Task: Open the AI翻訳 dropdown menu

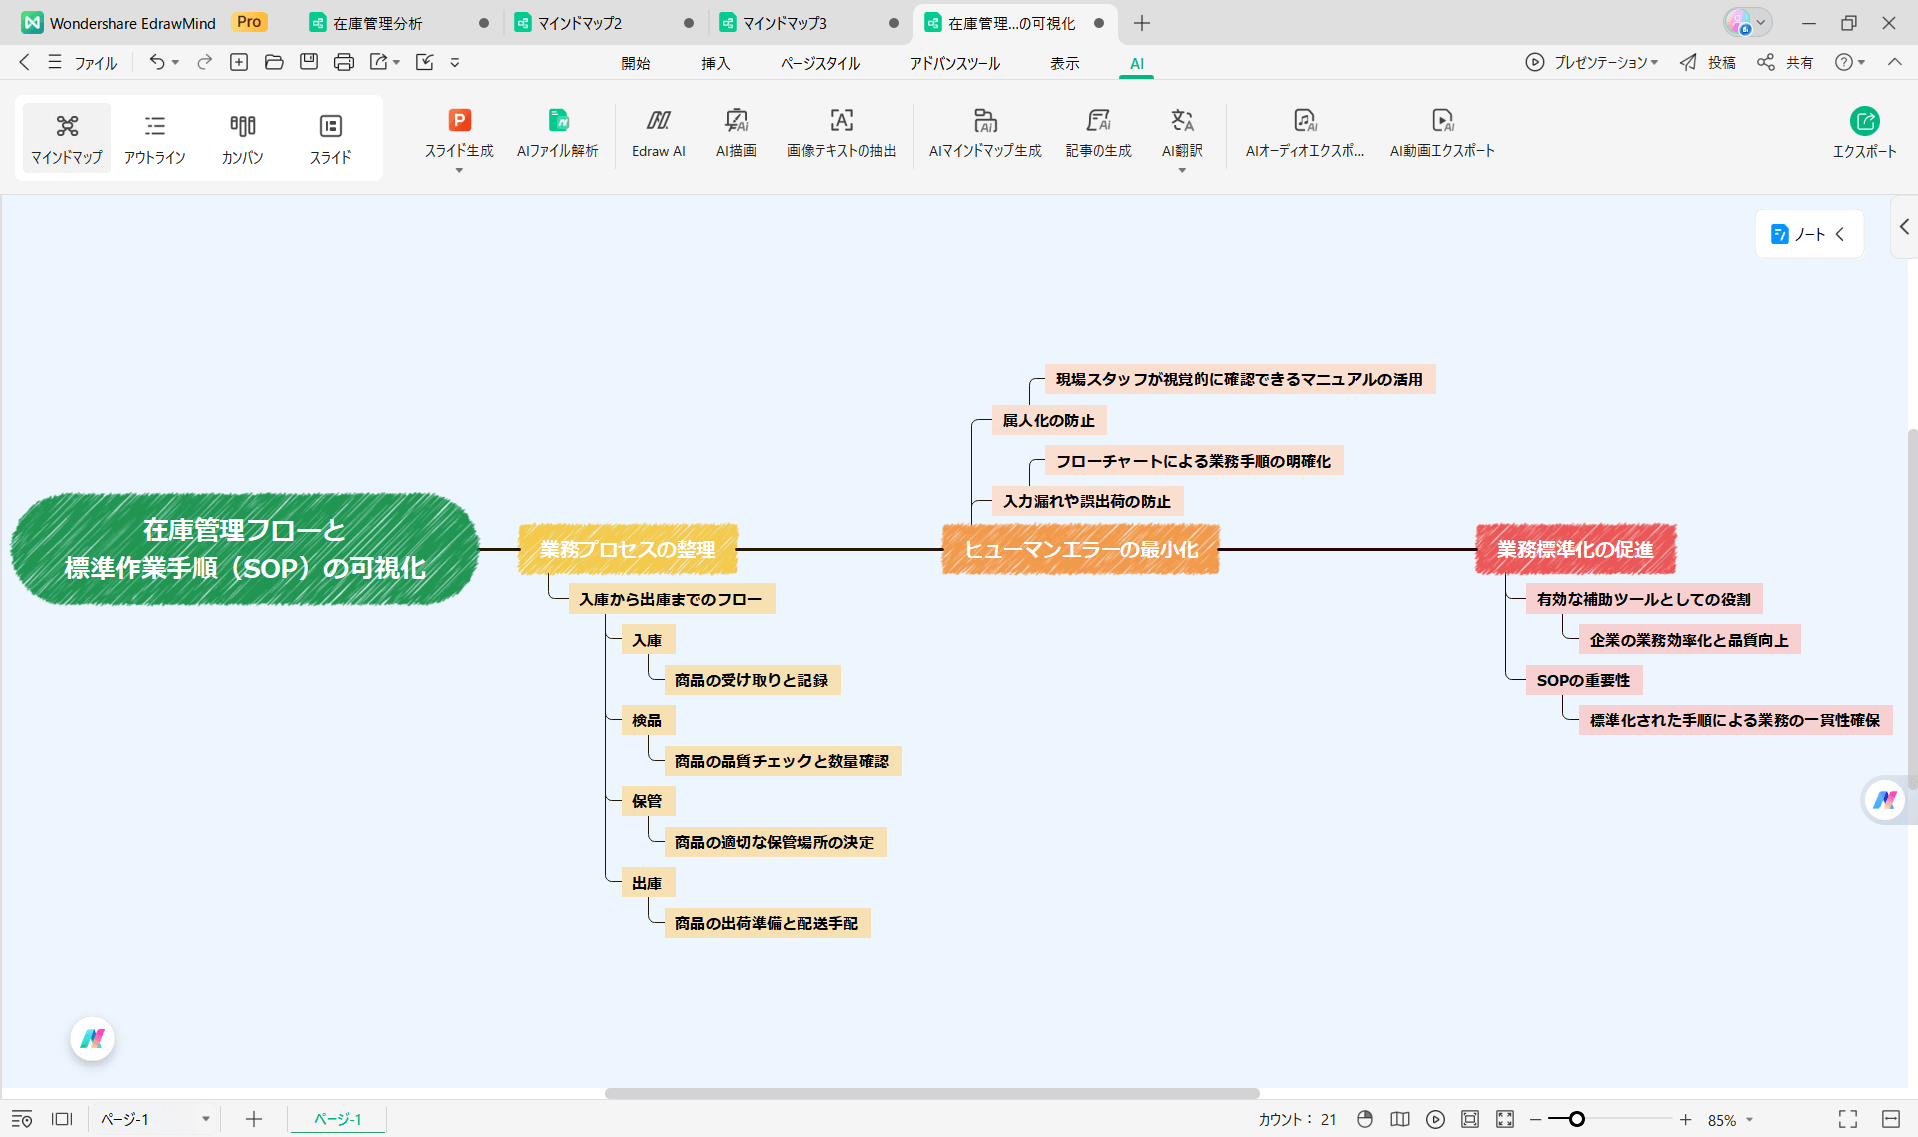Action: 1182,171
